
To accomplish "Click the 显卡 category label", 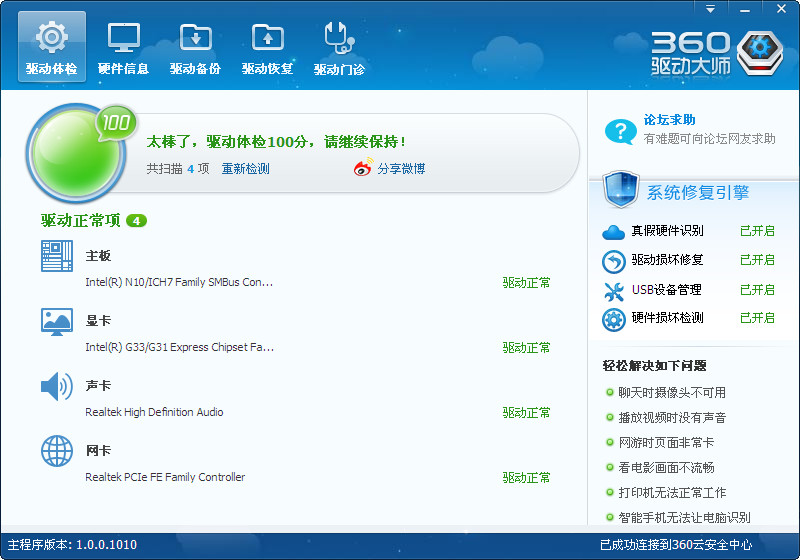I will tap(98, 321).
